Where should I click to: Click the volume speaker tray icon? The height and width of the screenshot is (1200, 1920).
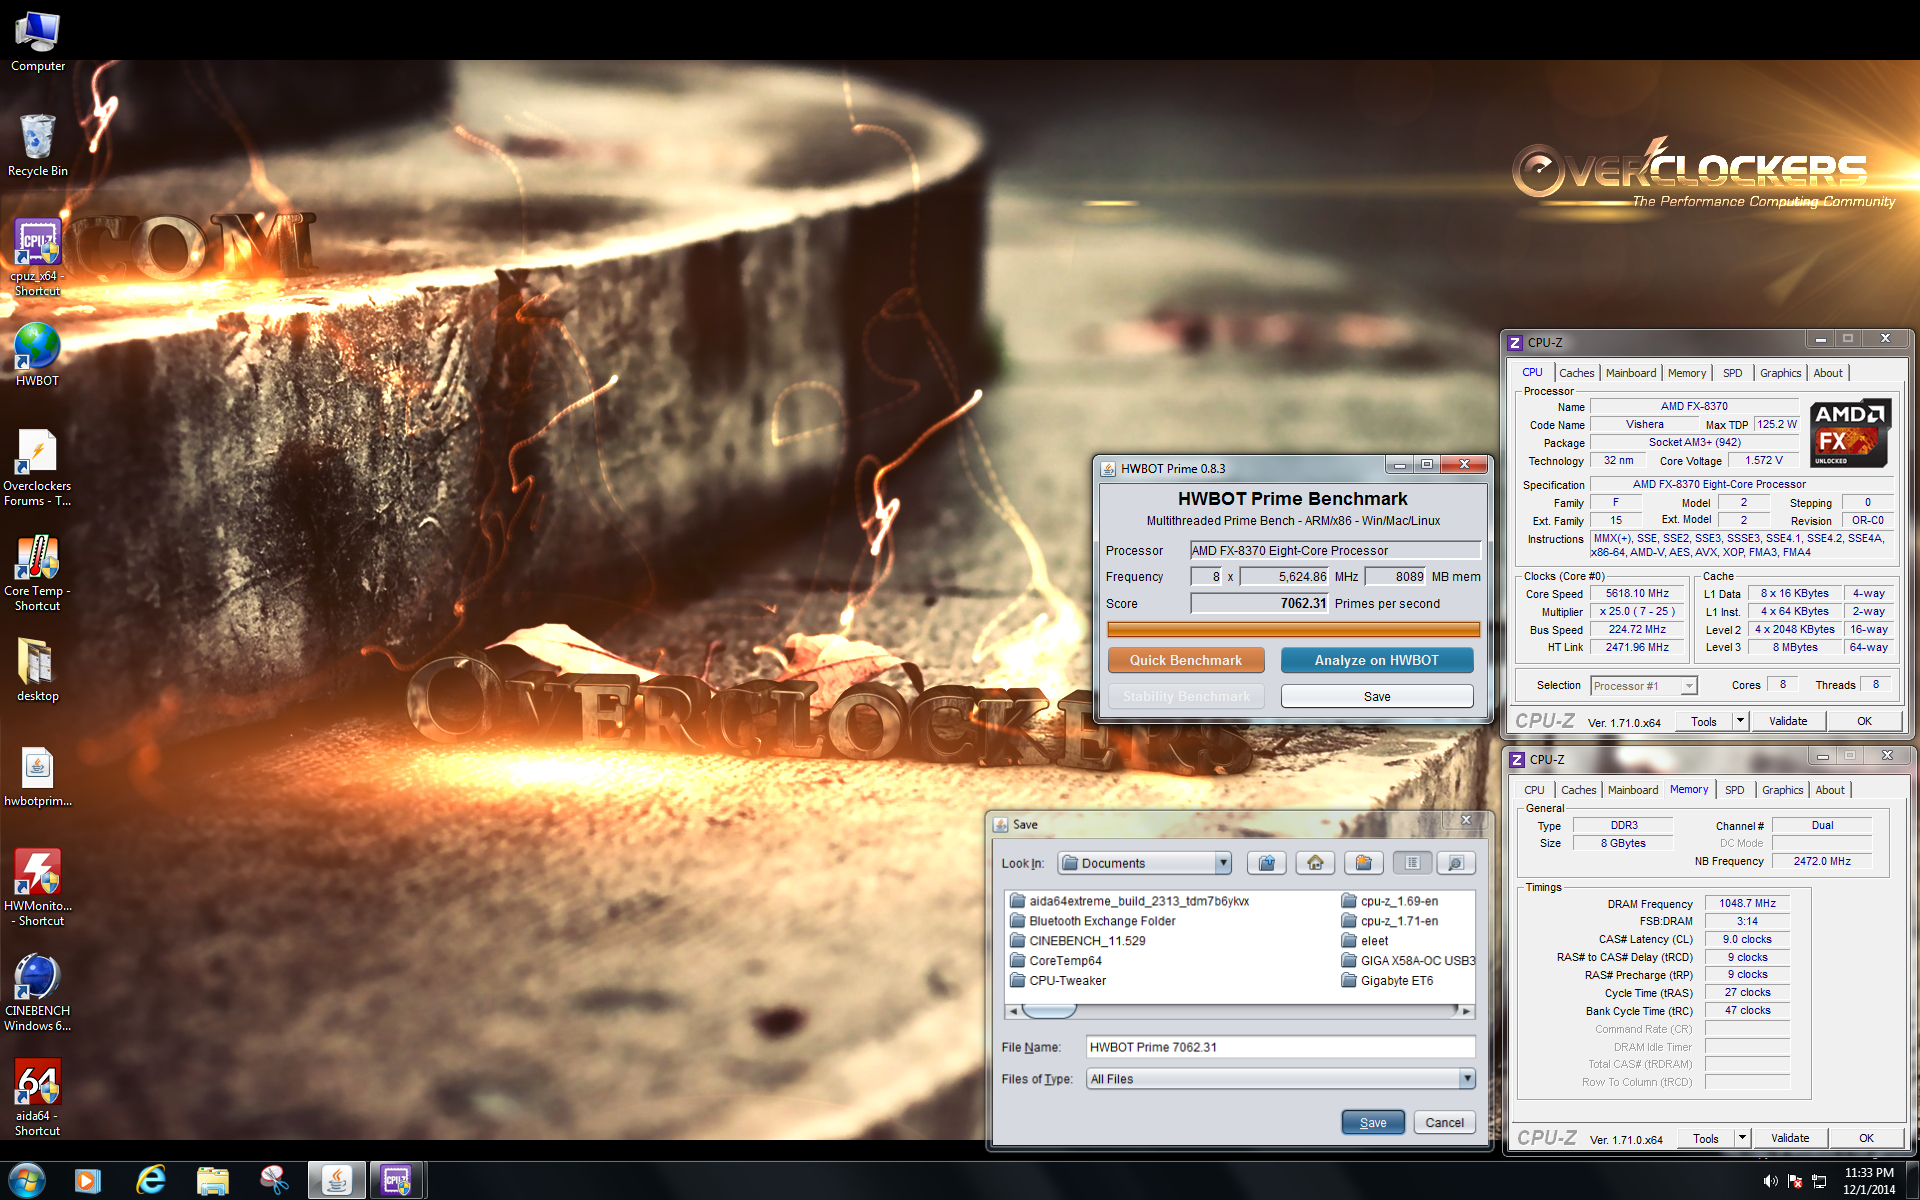(x=1770, y=1181)
